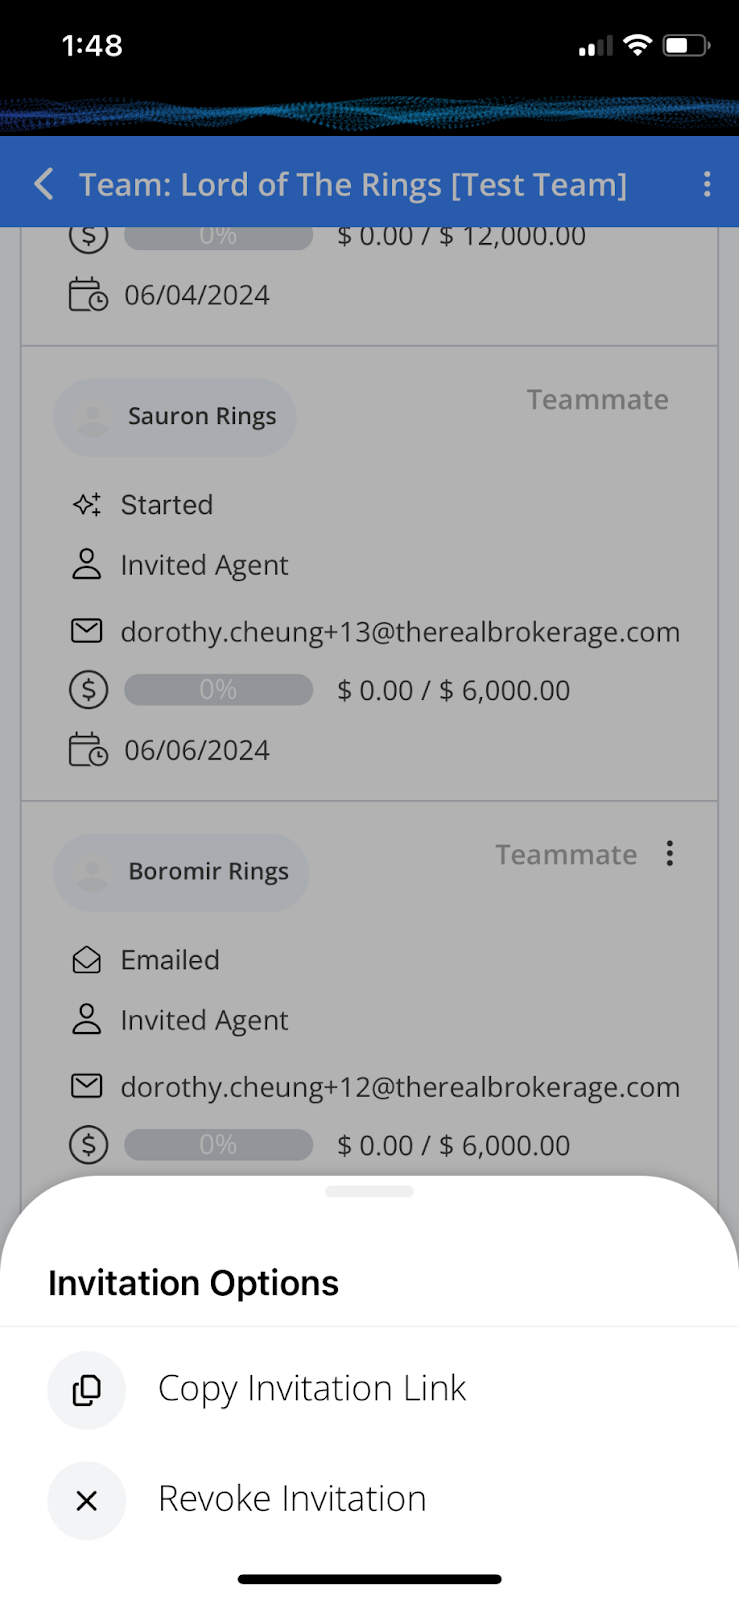The width and height of the screenshot is (739, 1600).
Task: Tap the calendar icon beside 06/06/2024
Action: [88, 749]
